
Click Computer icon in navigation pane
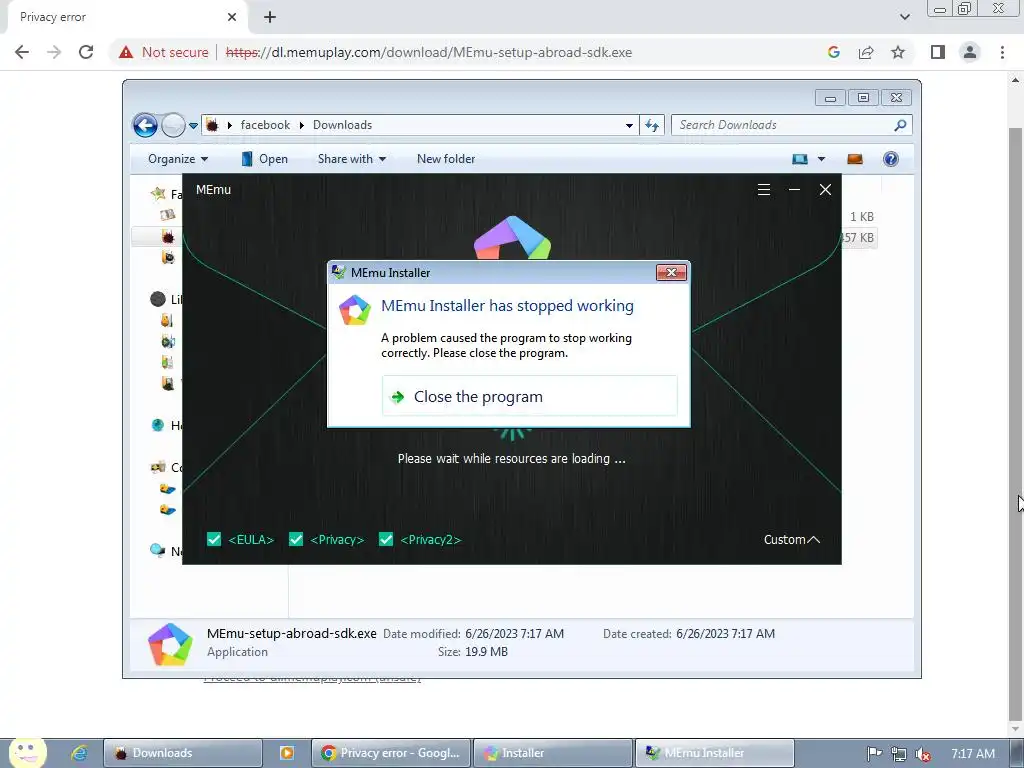[158, 467]
